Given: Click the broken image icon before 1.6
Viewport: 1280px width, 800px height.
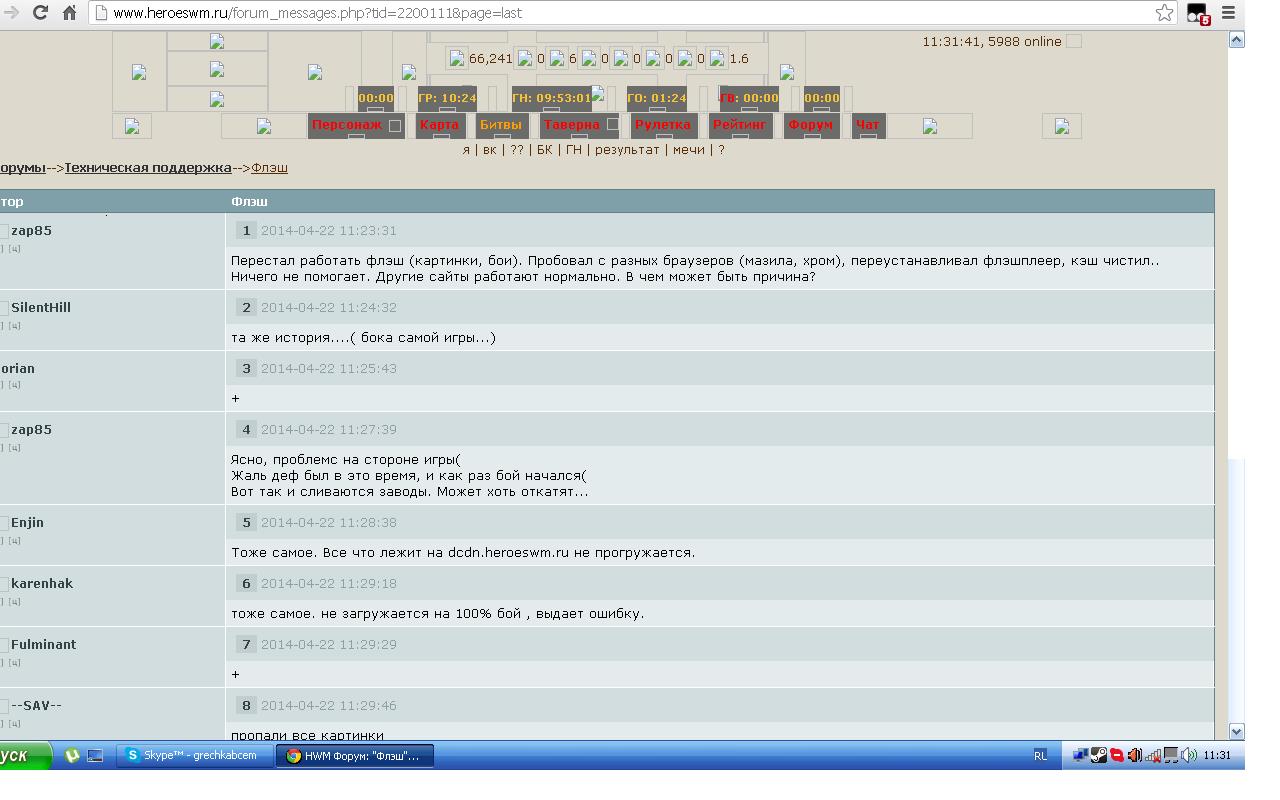Looking at the screenshot, I should [717, 59].
